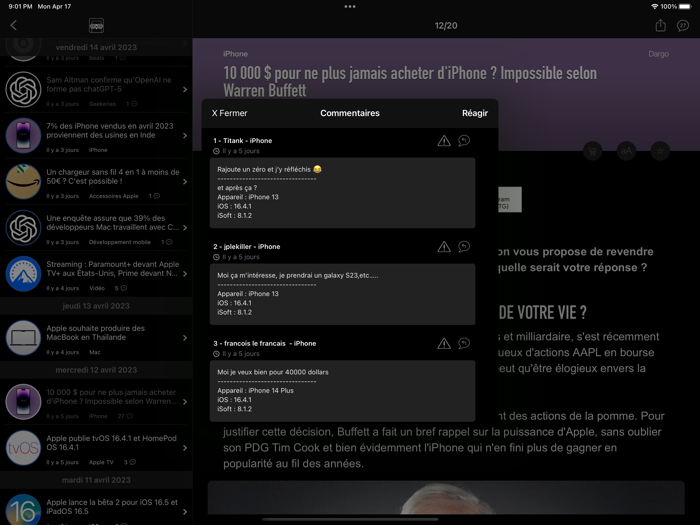Select '1 - Titank - iPhone' comment author
Viewport: 700px width, 525px height.
(x=242, y=141)
